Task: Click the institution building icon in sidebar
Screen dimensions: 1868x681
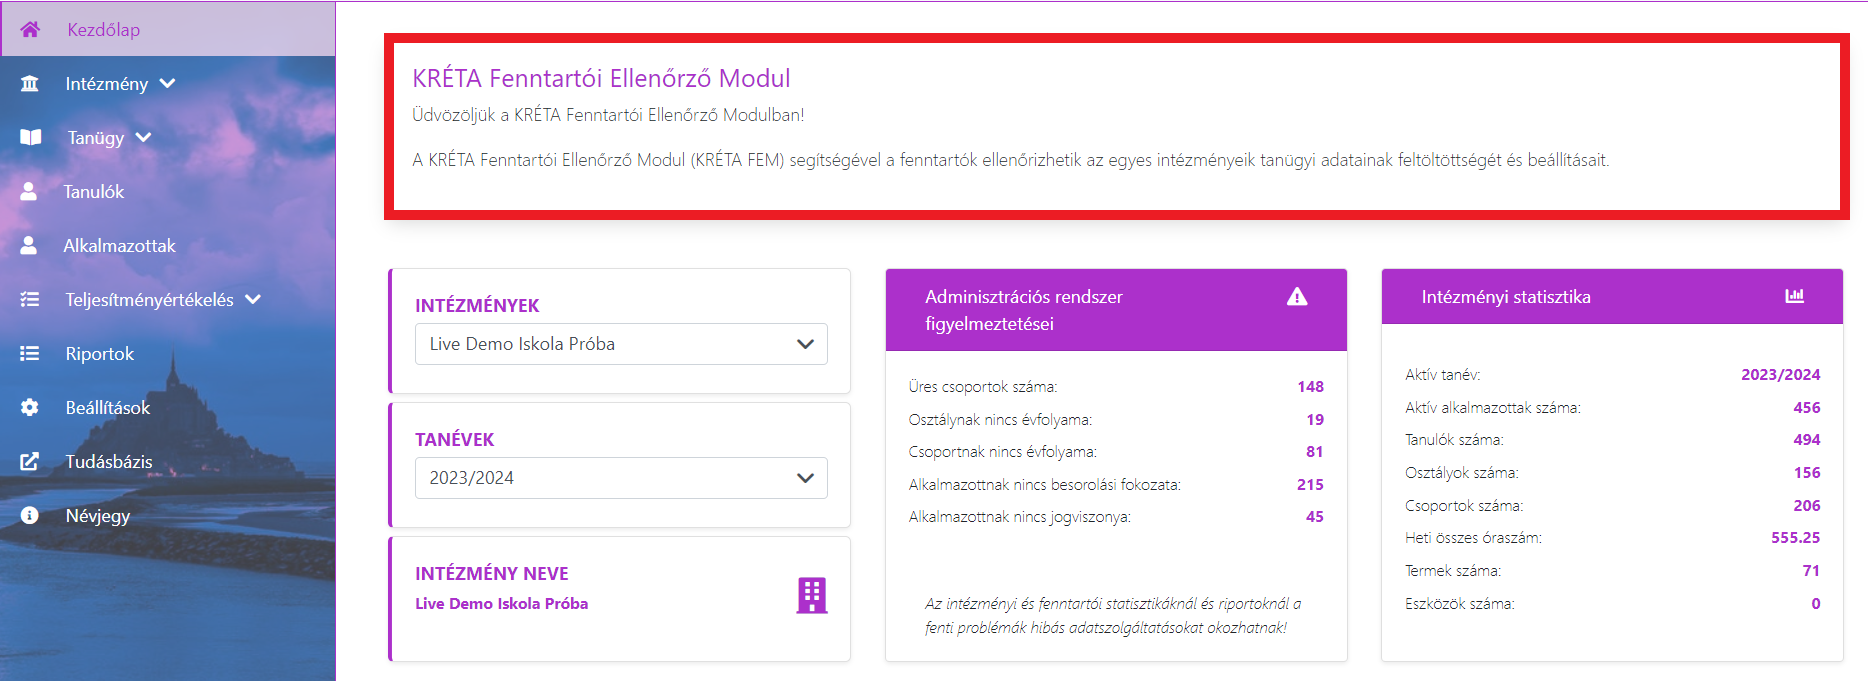Action: point(30,83)
